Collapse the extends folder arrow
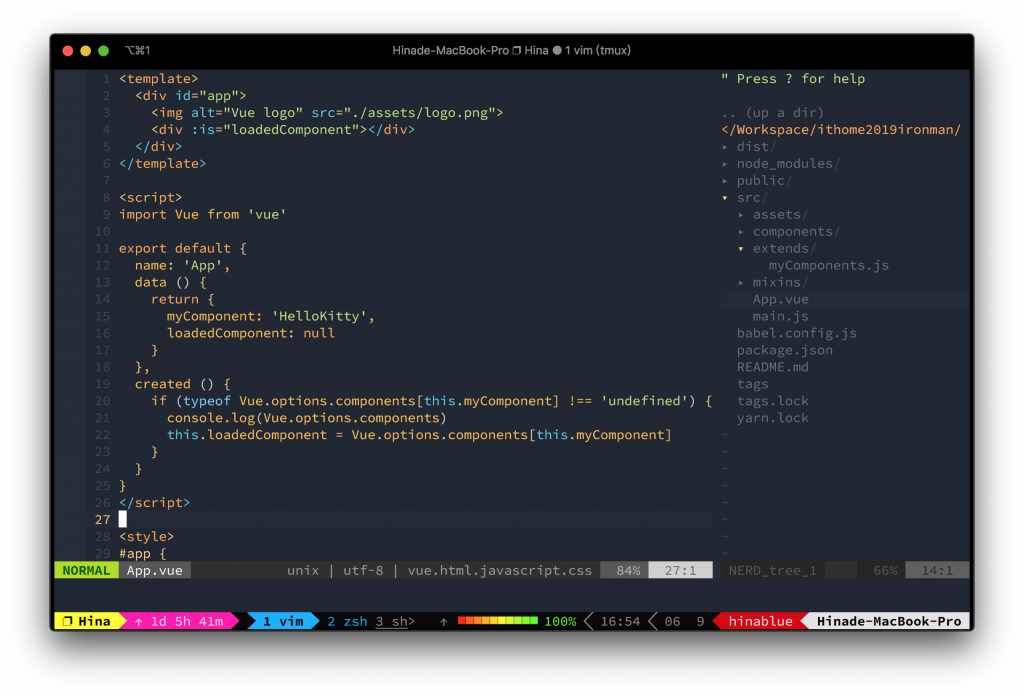The image size is (1024, 697). coord(741,249)
